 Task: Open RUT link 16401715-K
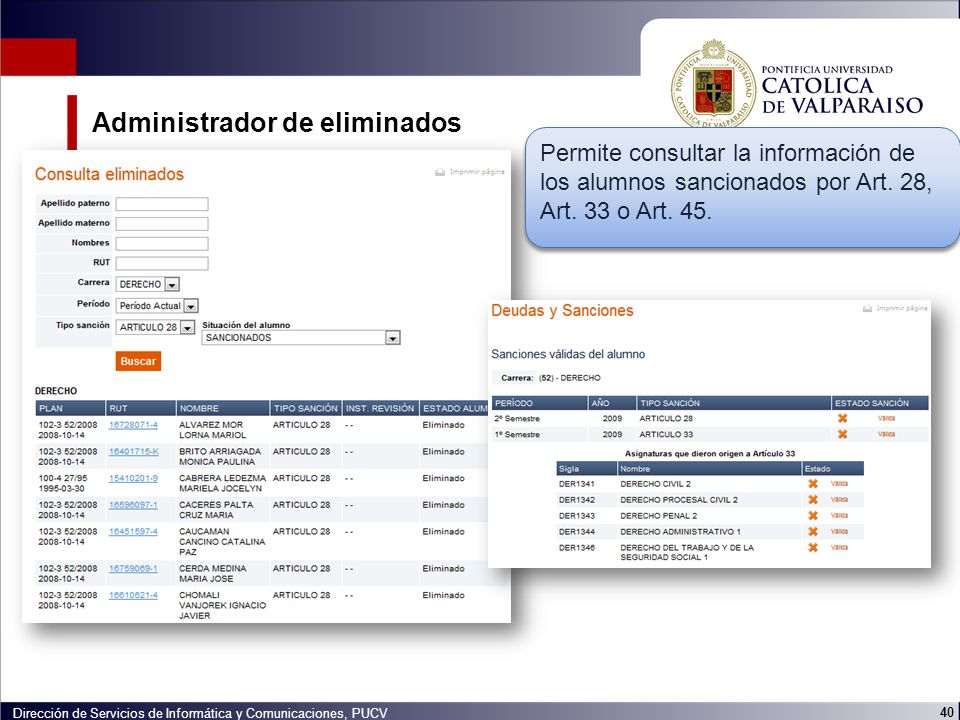click(133, 452)
